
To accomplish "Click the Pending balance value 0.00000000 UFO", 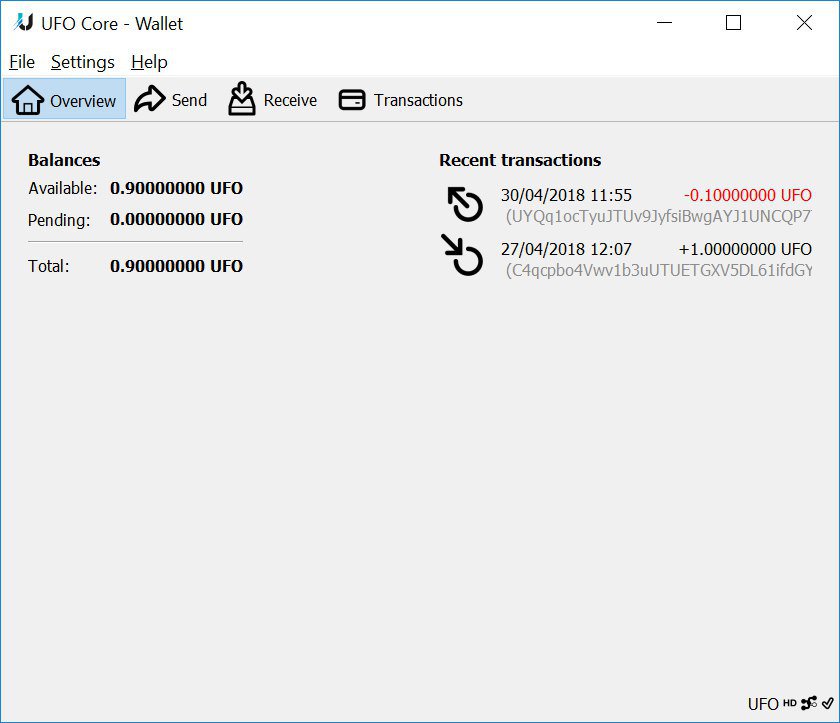I will tap(176, 219).
